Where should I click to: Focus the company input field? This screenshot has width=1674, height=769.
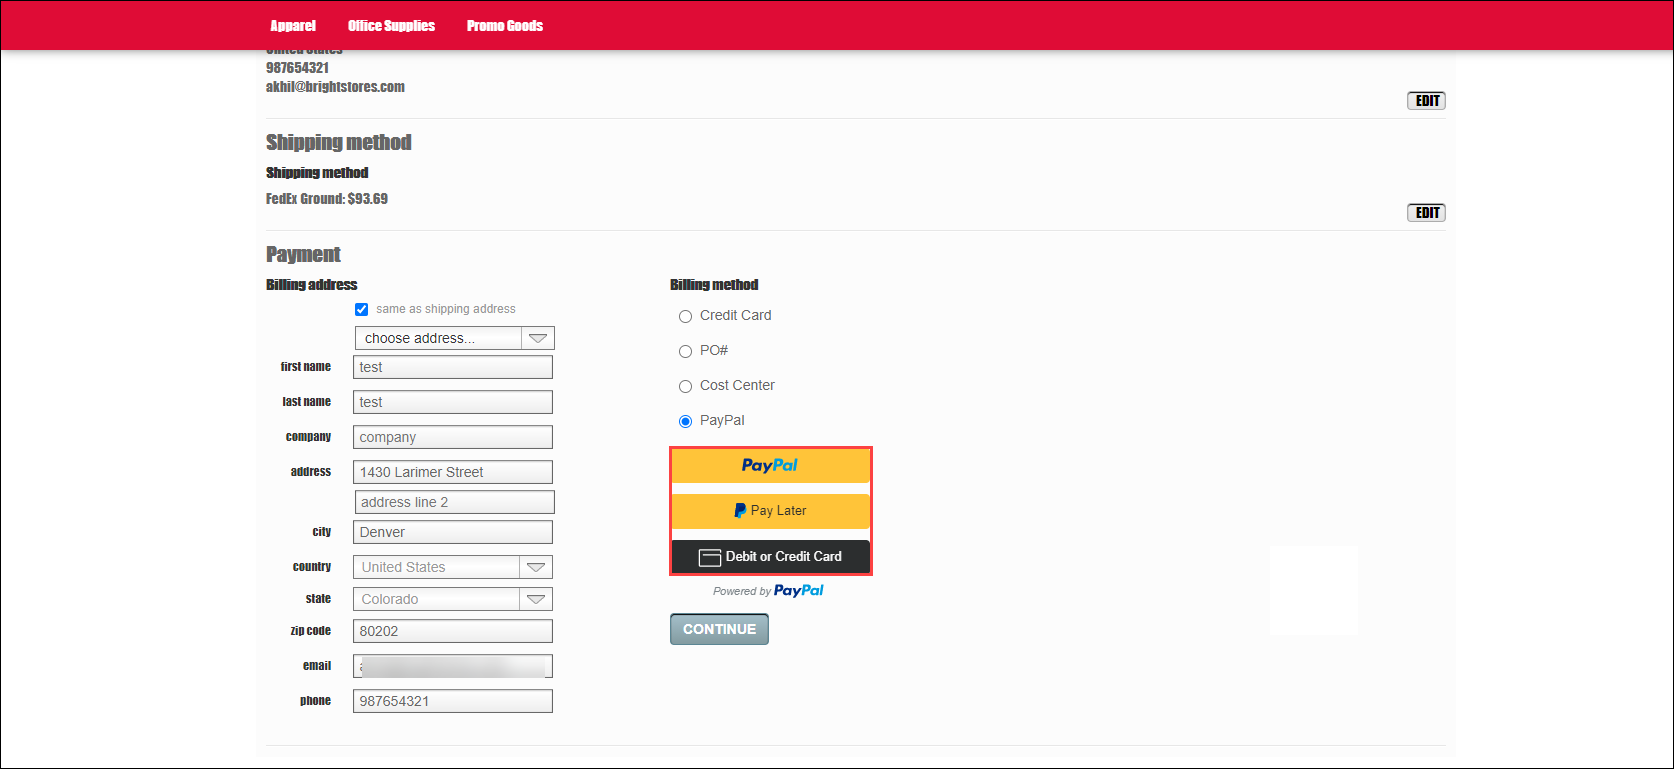(453, 437)
